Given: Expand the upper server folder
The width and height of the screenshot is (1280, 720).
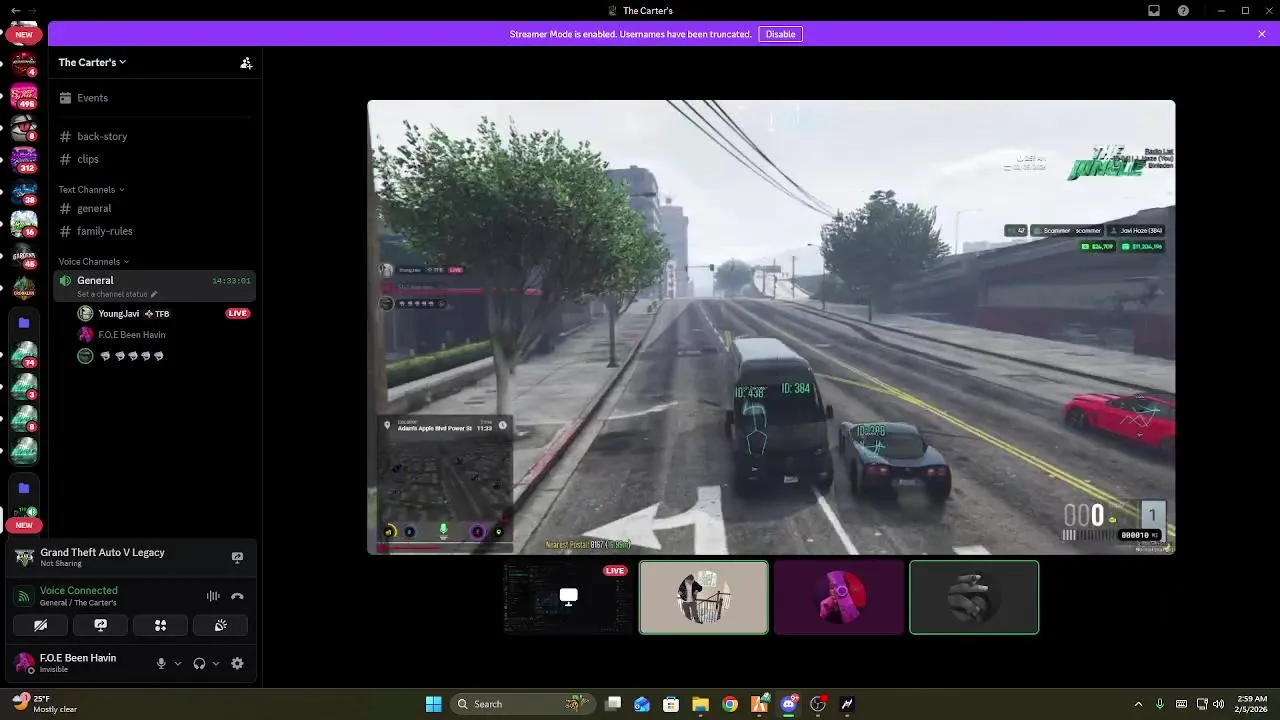Looking at the screenshot, I should click(x=24, y=323).
